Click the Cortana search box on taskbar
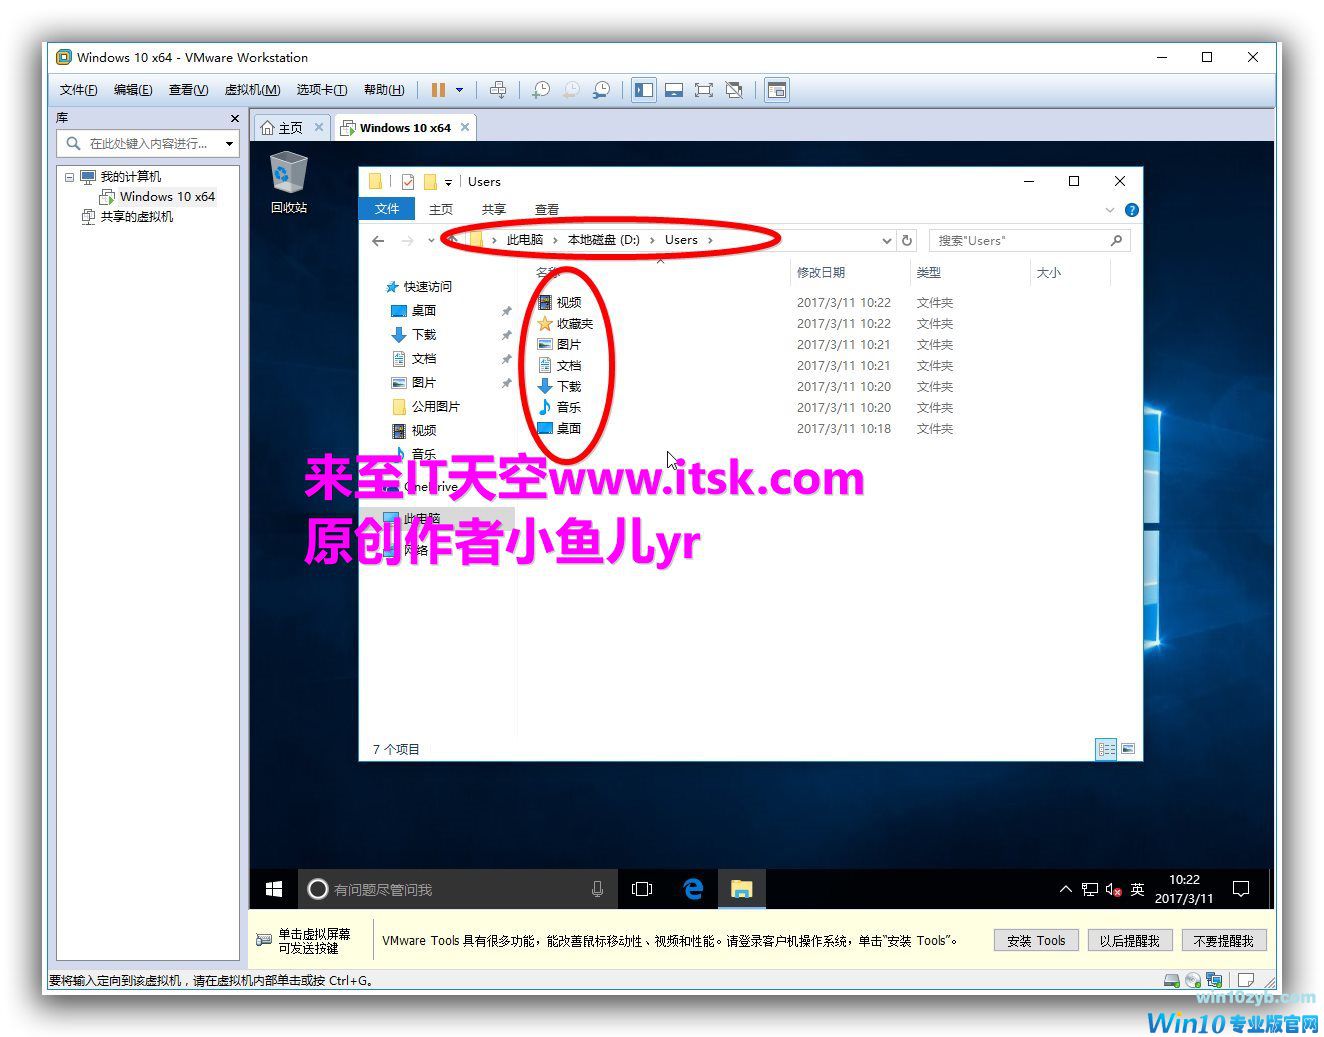This screenshot has height=1037, width=1324. click(x=457, y=888)
